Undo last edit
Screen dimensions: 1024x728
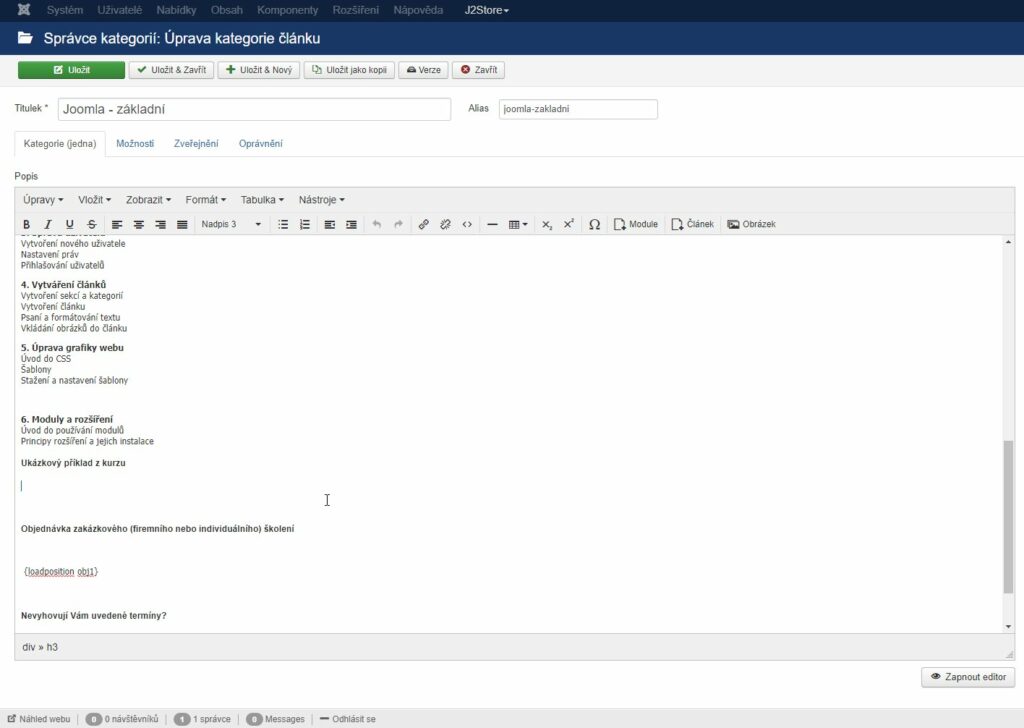click(x=377, y=224)
